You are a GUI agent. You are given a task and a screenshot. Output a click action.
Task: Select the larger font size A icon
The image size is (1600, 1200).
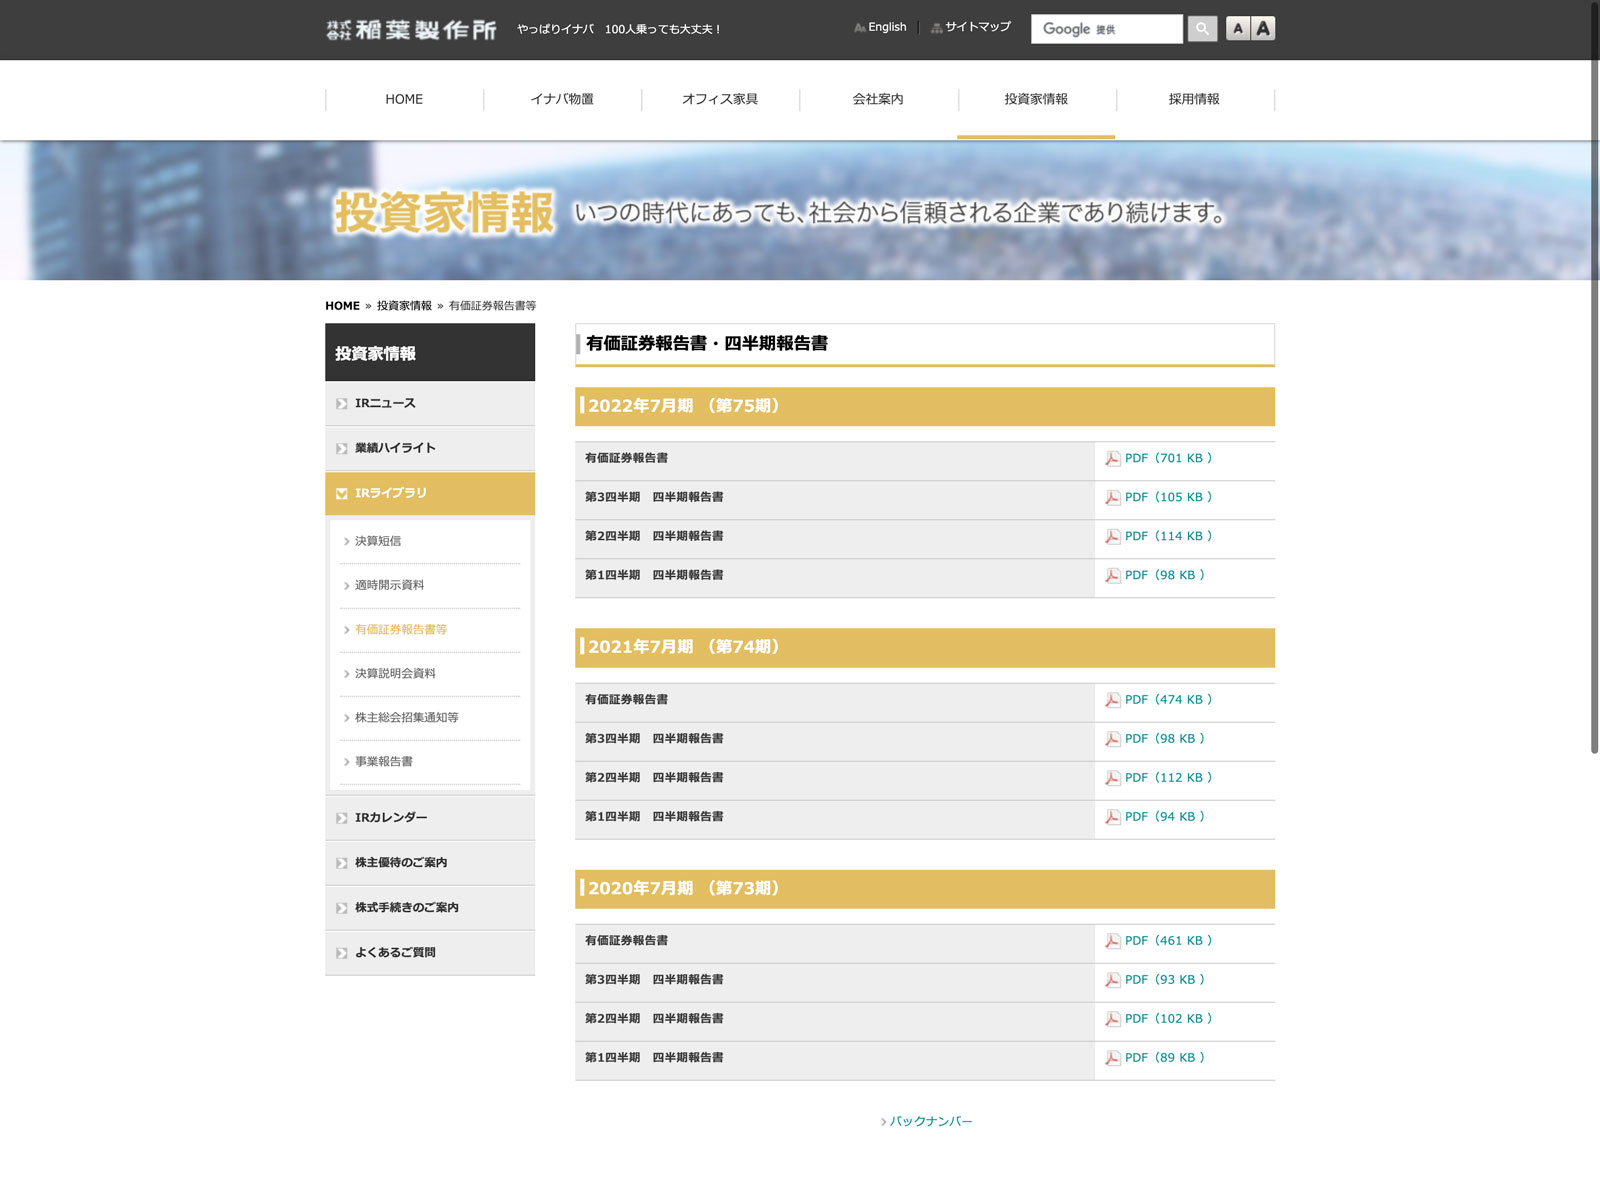coord(1263,29)
